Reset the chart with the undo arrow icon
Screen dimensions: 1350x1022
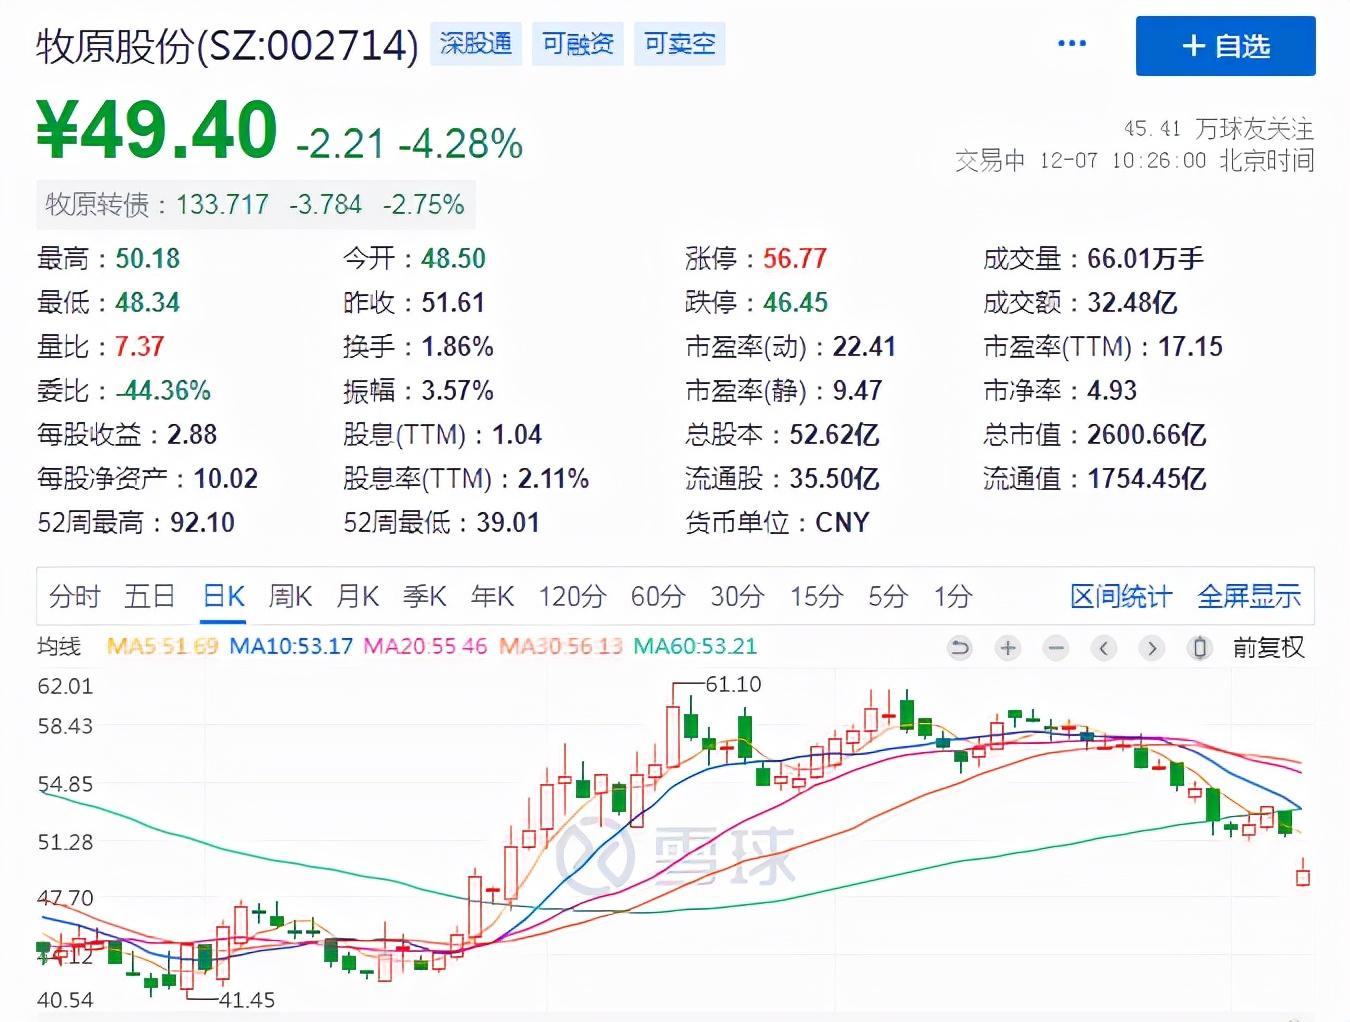click(960, 648)
